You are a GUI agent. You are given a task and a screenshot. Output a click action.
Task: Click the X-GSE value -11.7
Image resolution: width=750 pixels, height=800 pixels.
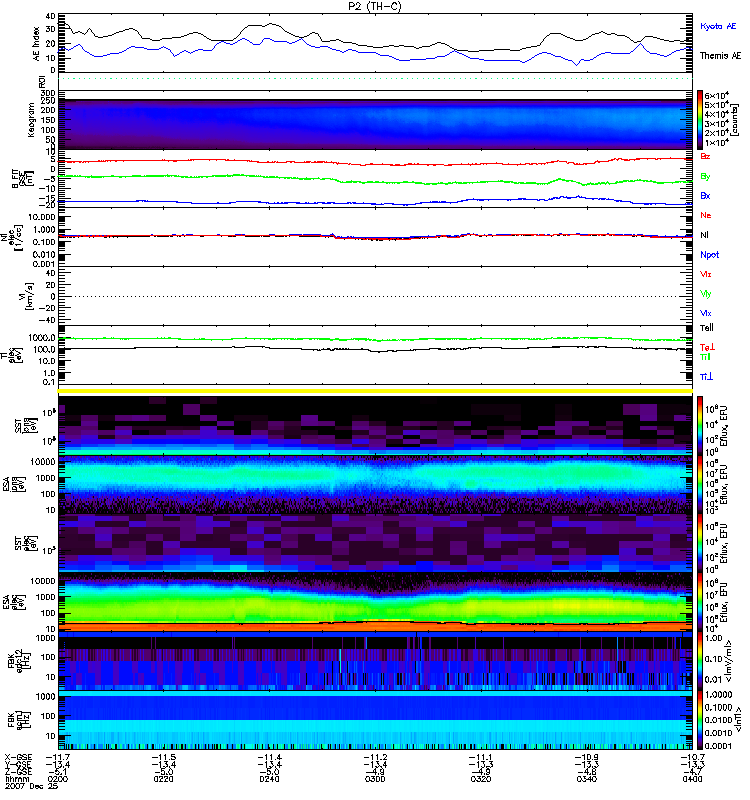click(58, 757)
